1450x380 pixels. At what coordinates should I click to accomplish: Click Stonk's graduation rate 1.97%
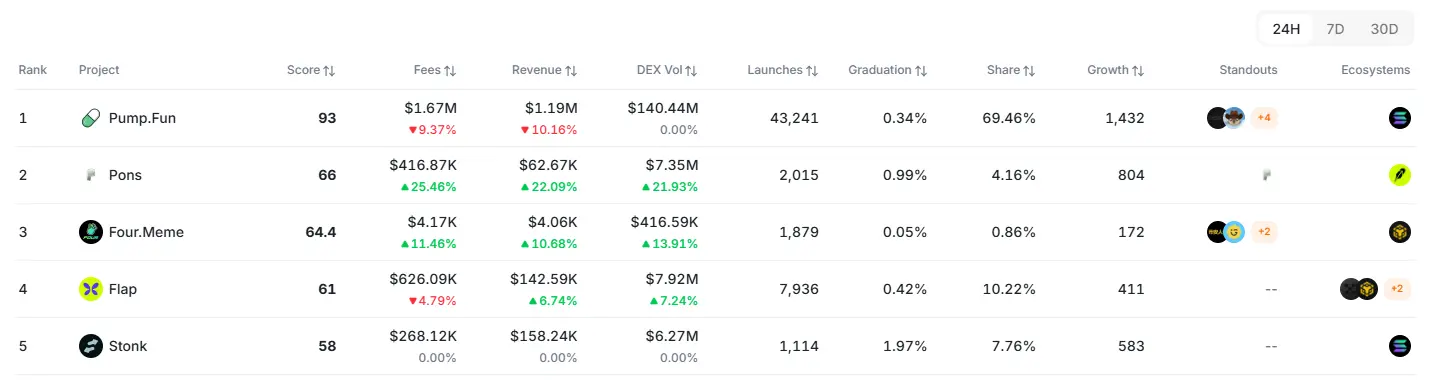(x=905, y=346)
